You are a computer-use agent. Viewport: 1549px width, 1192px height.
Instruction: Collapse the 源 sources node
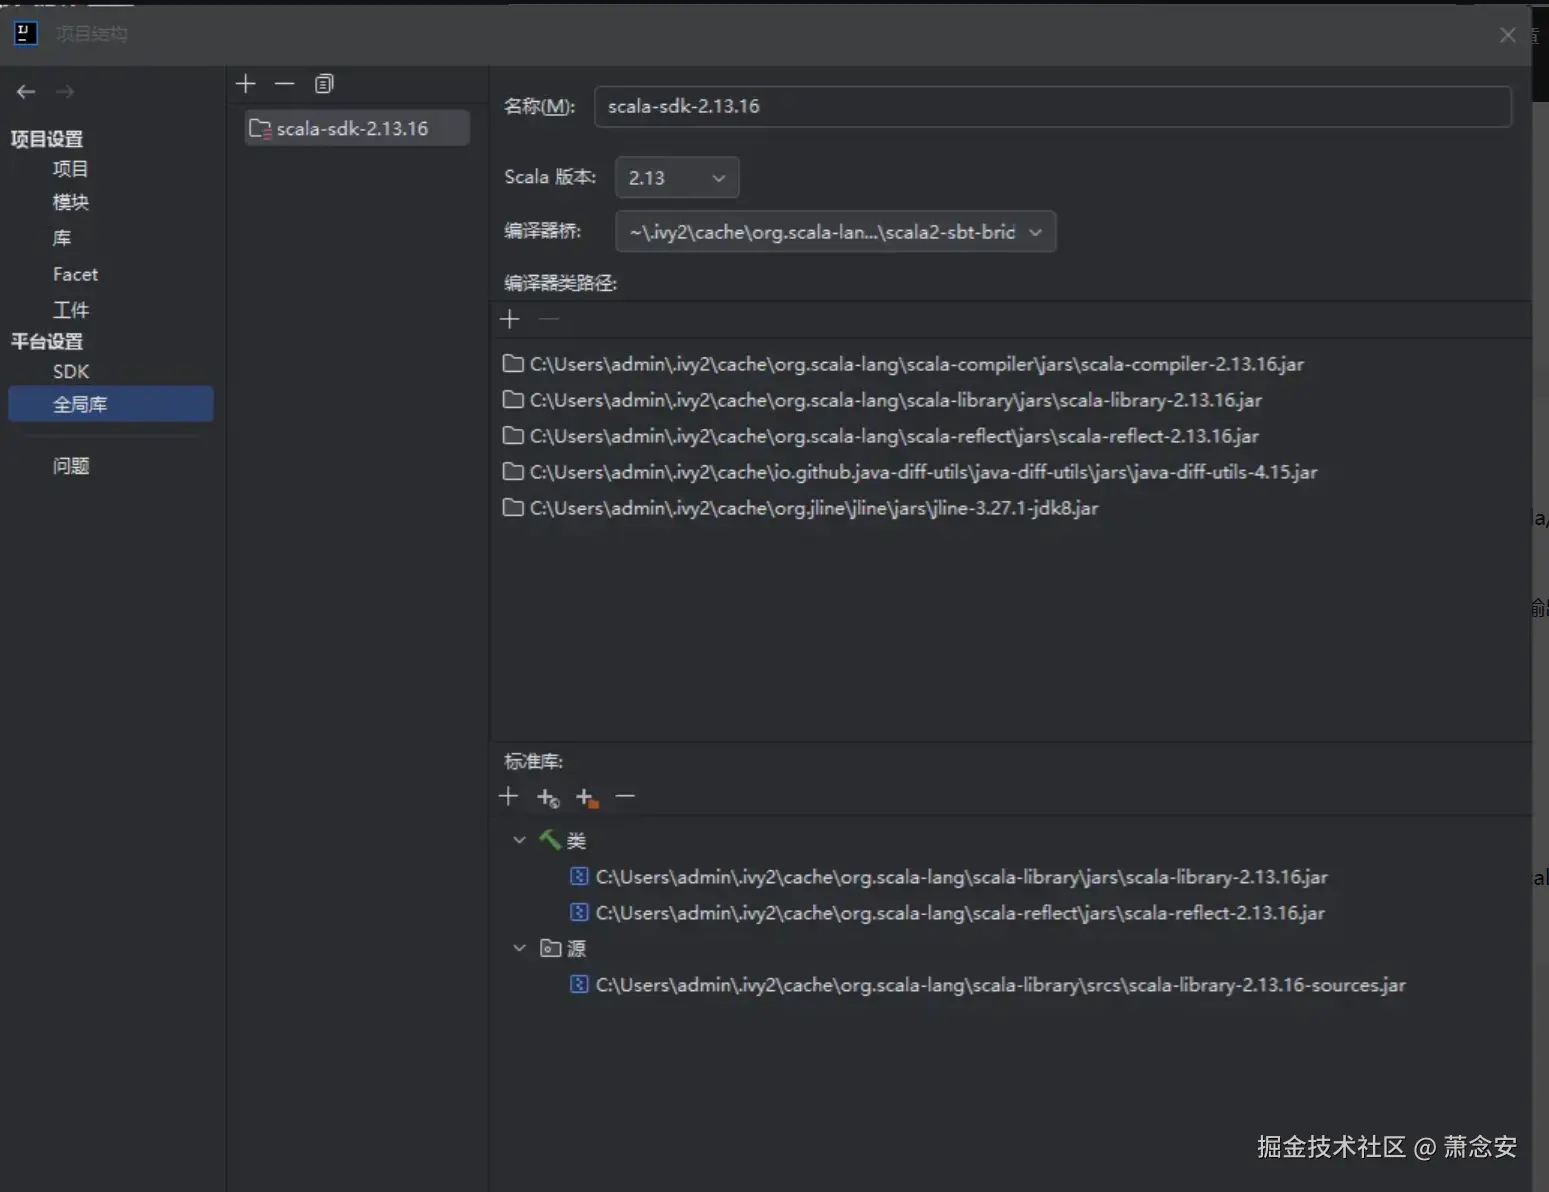(519, 948)
